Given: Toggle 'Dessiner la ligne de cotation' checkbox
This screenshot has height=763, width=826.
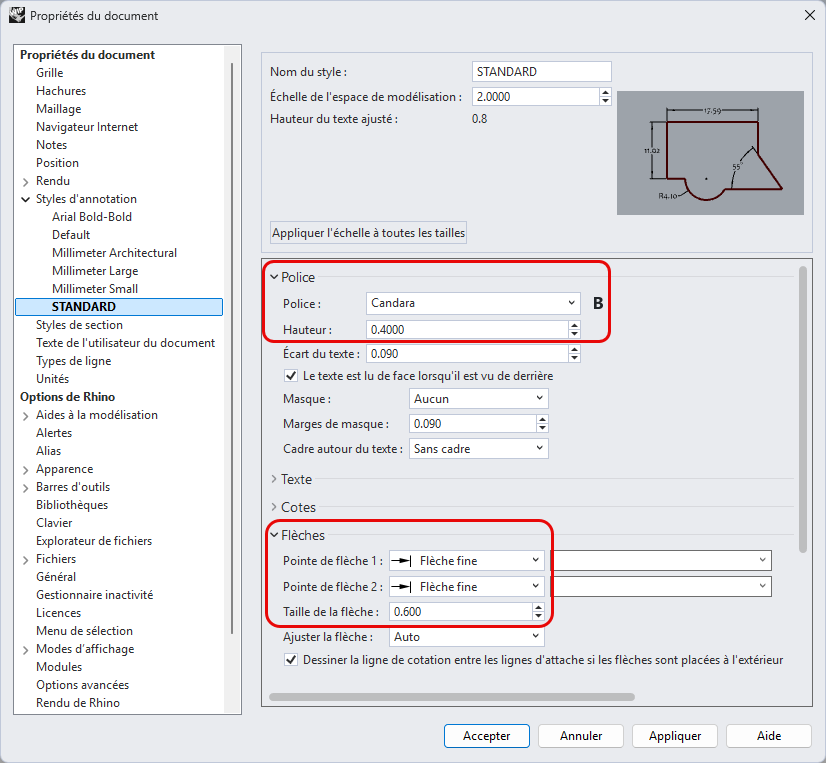Looking at the screenshot, I should [292, 660].
